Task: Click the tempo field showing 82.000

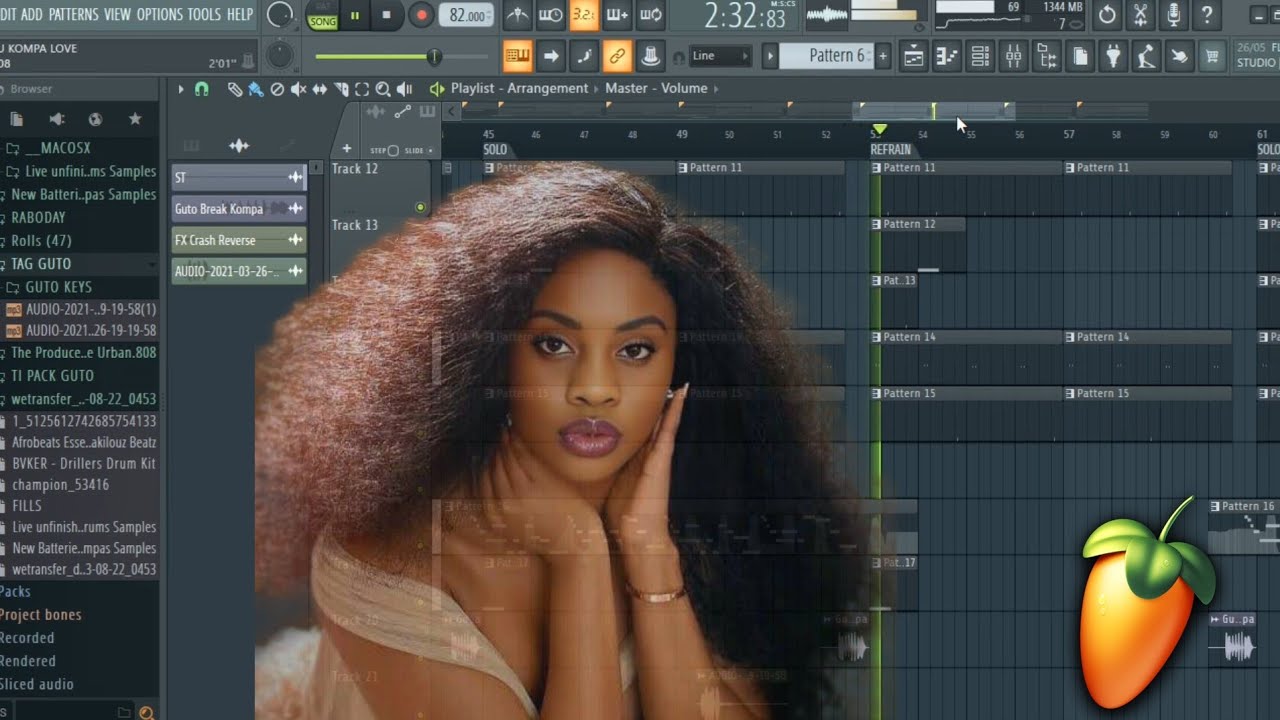Action: point(466,15)
